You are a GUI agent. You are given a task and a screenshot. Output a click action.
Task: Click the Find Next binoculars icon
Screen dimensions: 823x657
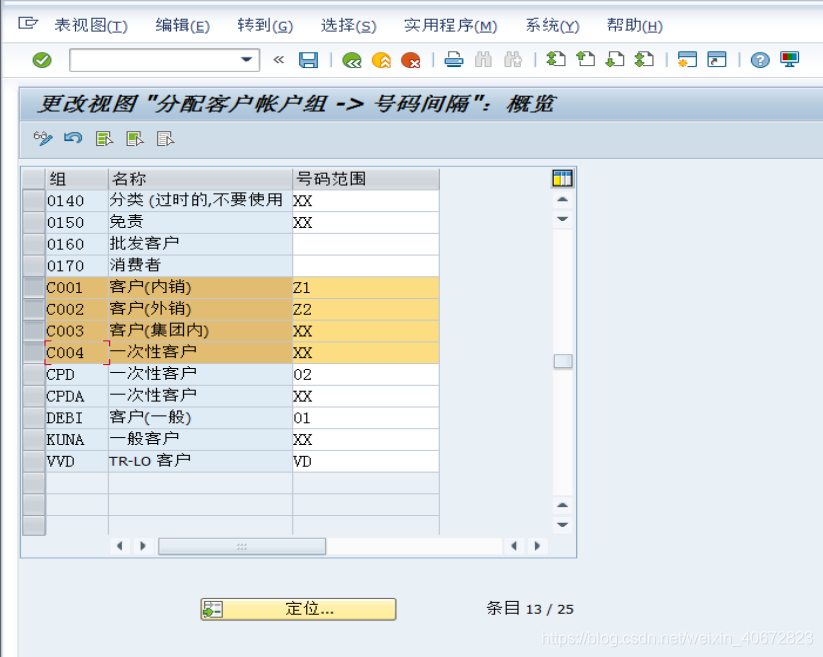click(513, 60)
